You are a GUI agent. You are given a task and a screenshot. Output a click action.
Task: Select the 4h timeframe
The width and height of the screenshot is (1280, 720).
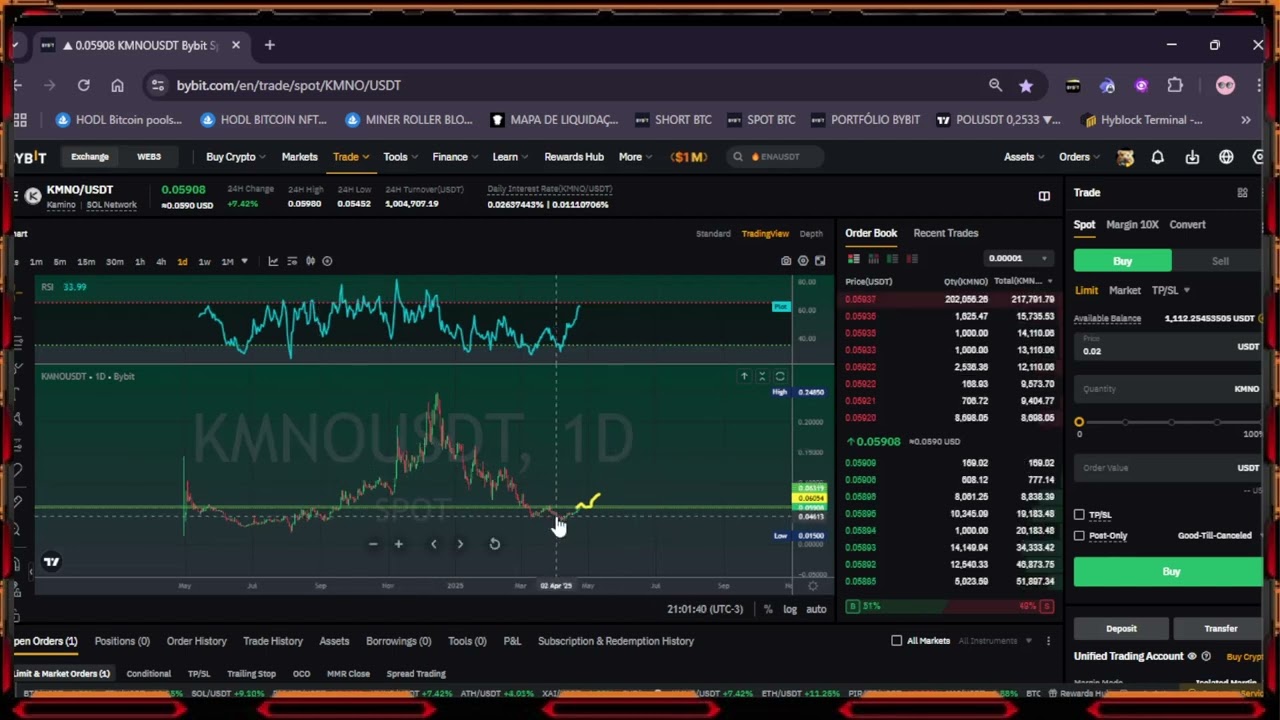(x=161, y=262)
